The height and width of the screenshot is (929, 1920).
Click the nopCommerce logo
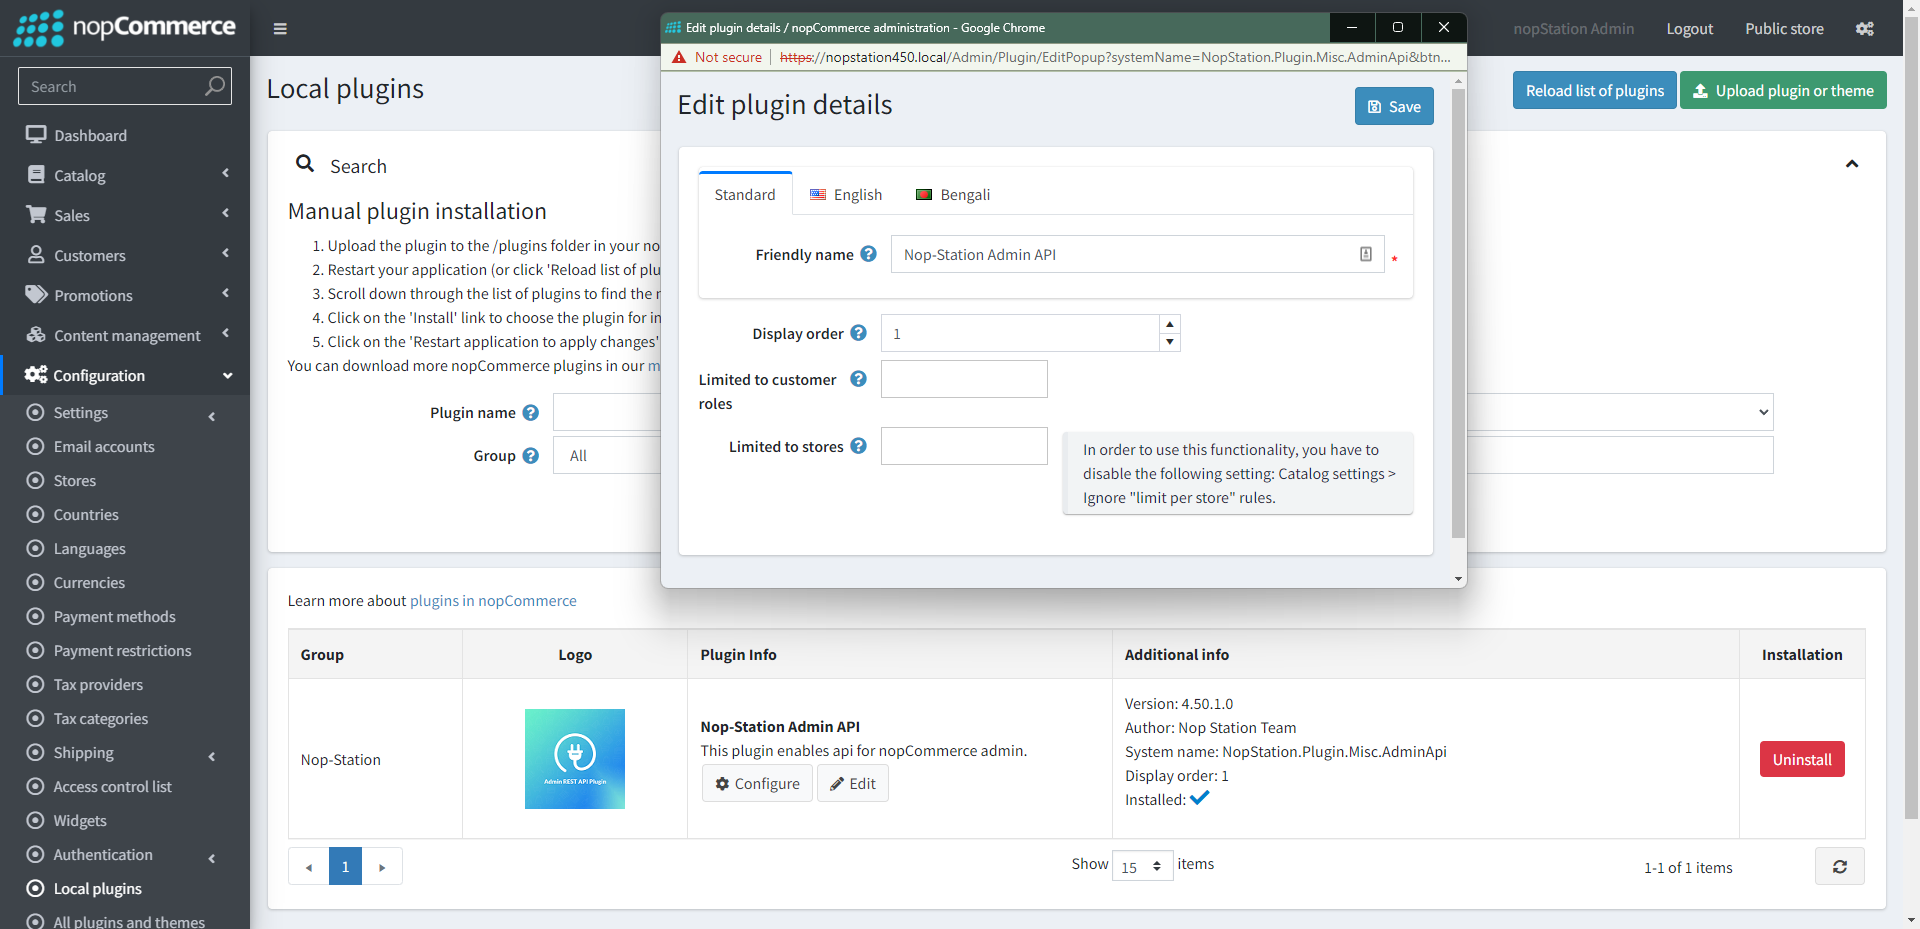125,28
